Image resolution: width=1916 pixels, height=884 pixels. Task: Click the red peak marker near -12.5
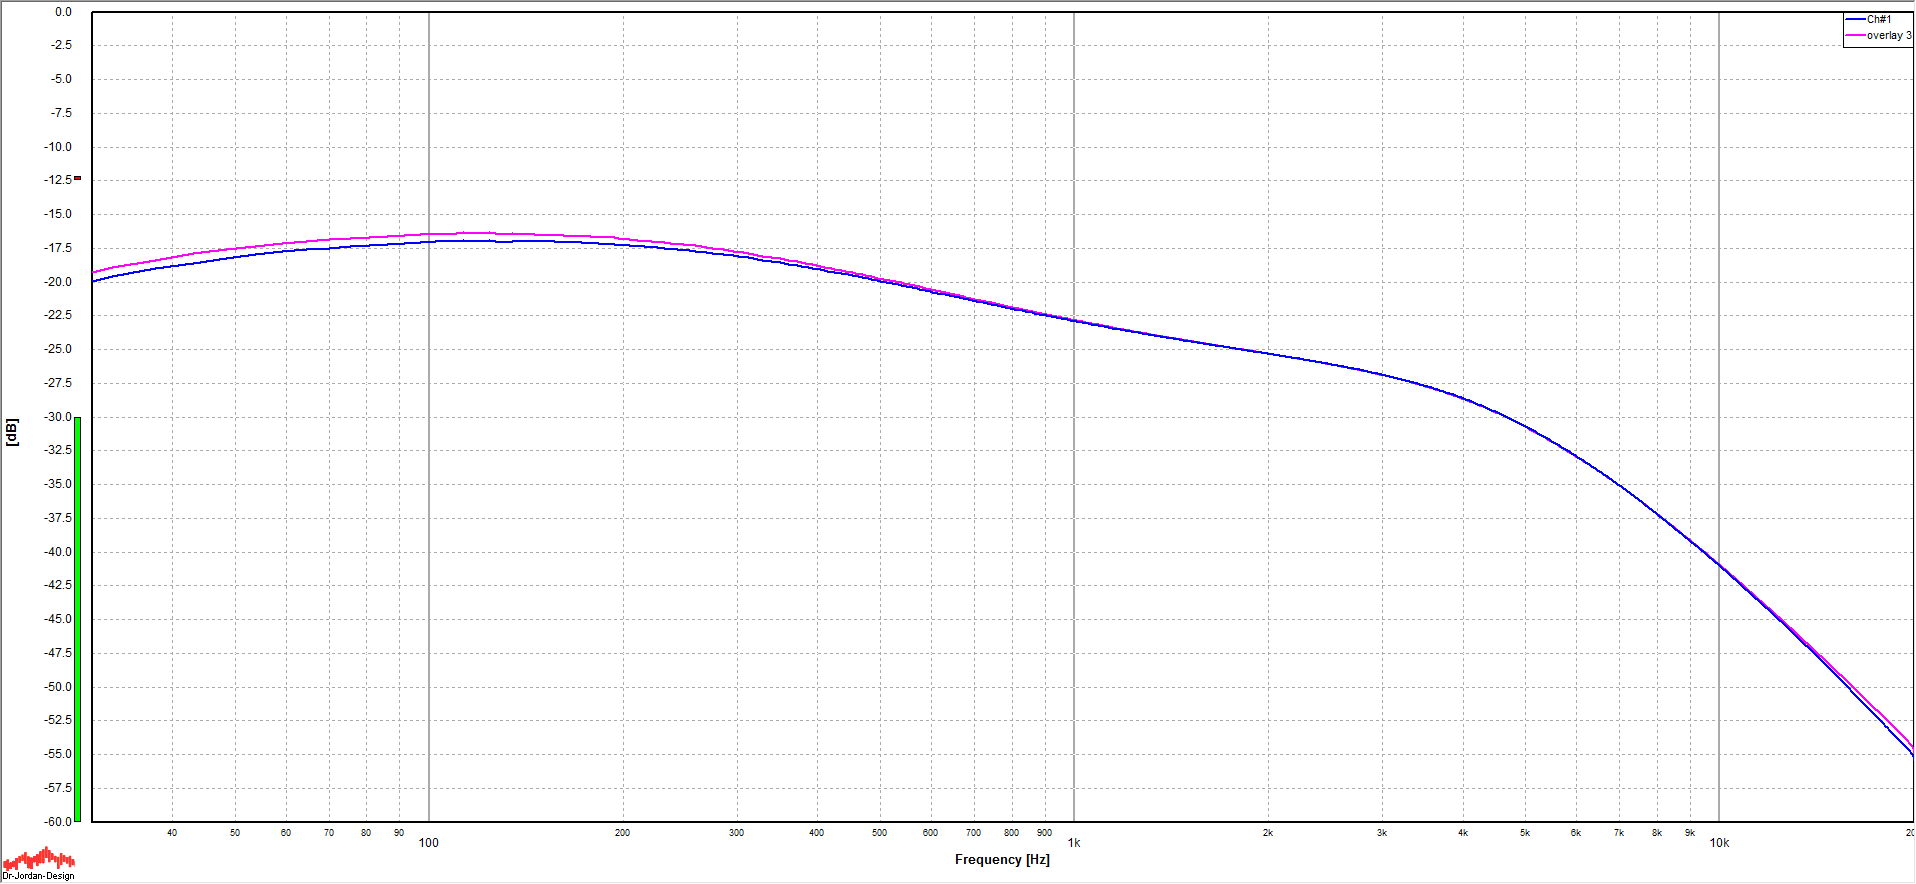[77, 178]
